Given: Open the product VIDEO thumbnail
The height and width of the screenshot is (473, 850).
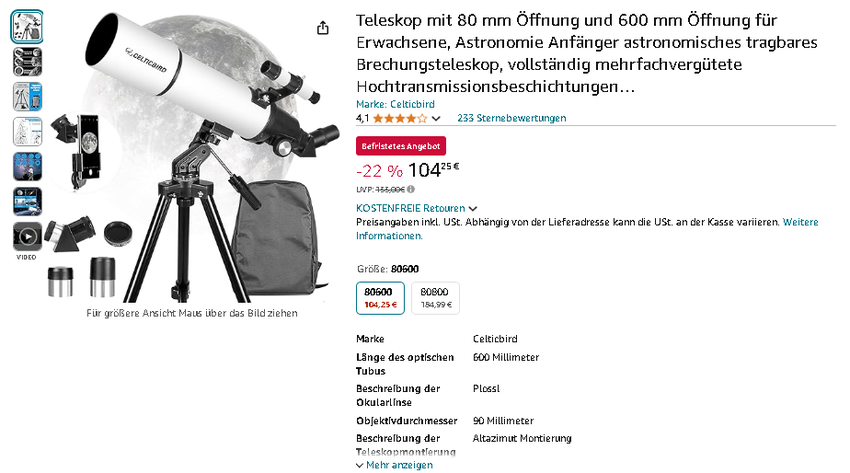Looking at the screenshot, I should (27, 237).
